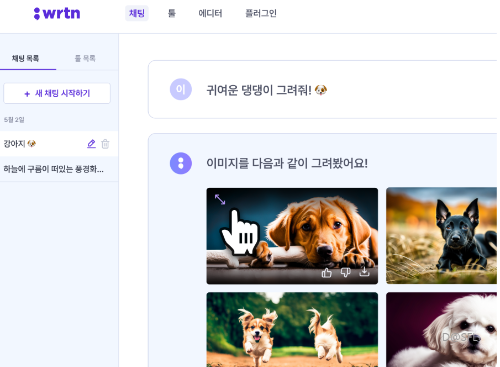The image size is (500, 367).
Task: Click the 귀여운 댕댕이 그려줘! prompt message
Action: 267,90
